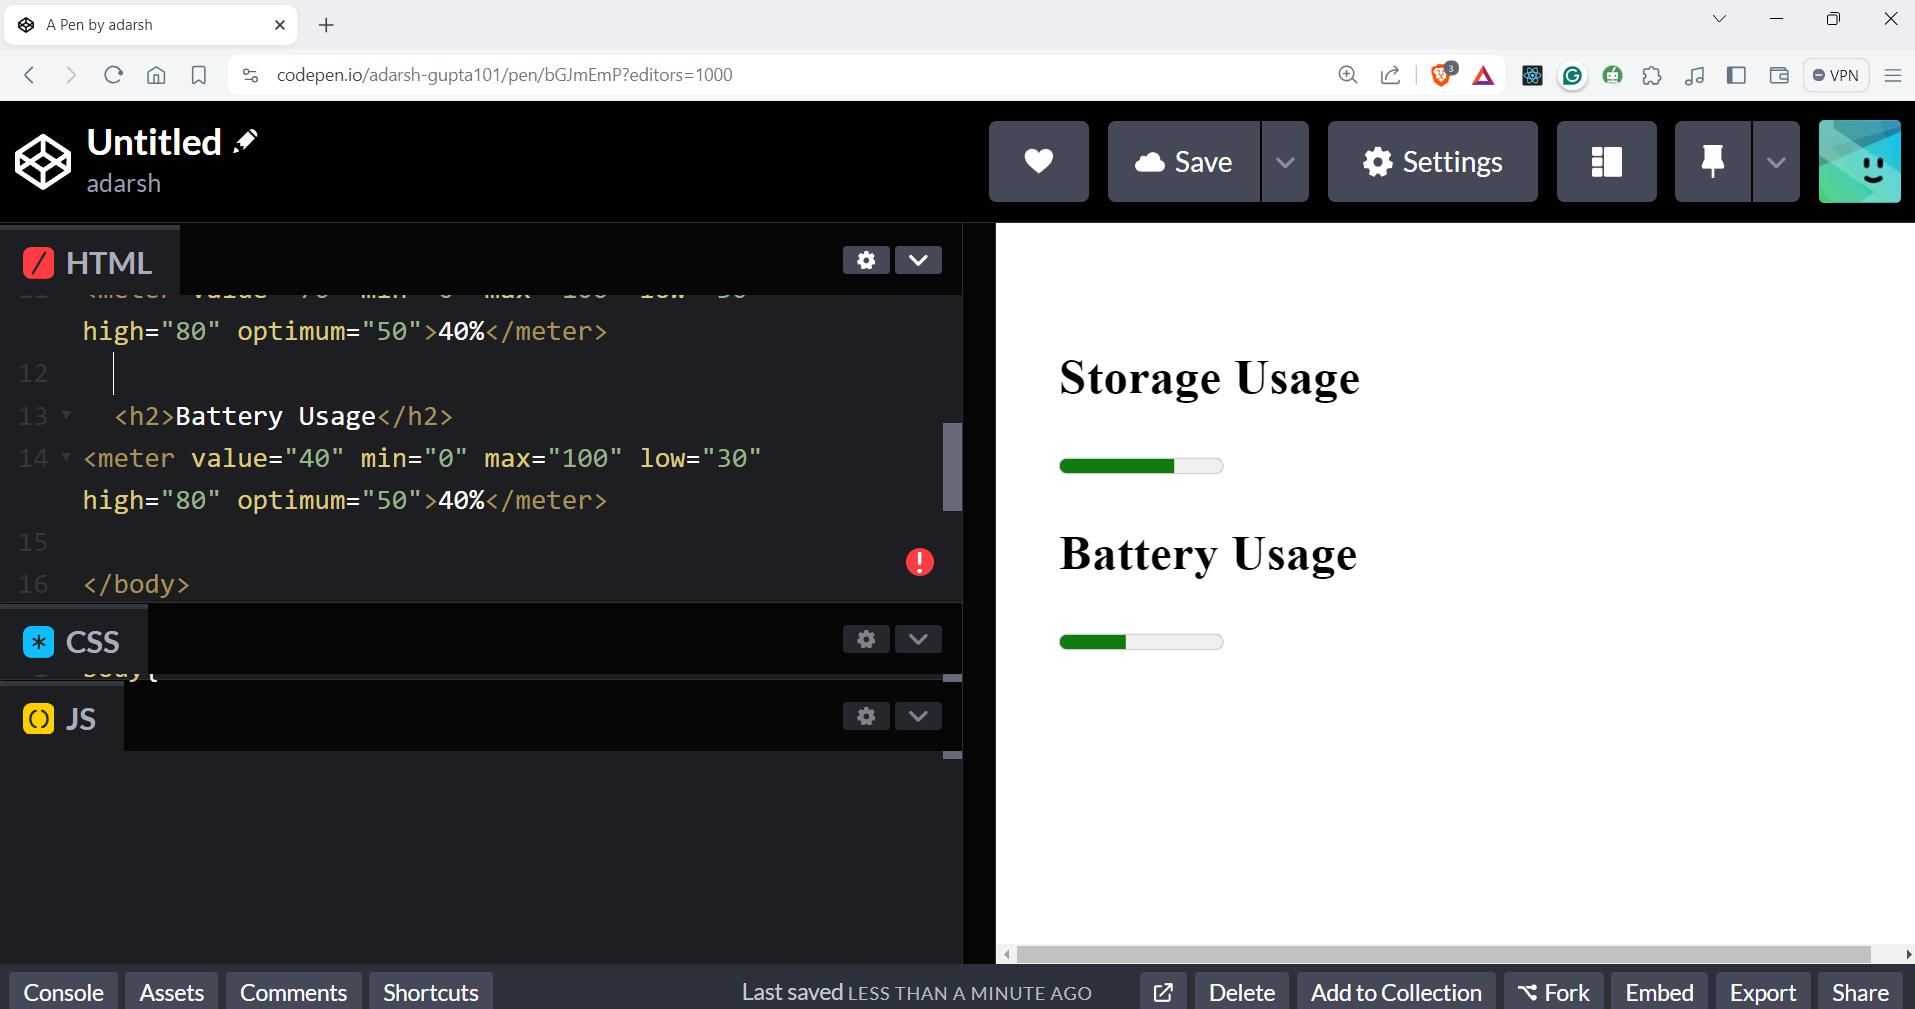This screenshot has width=1915, height=1009.
Task: Click the Settings button
Action: pyautogui.click(x=1432, y=162)
